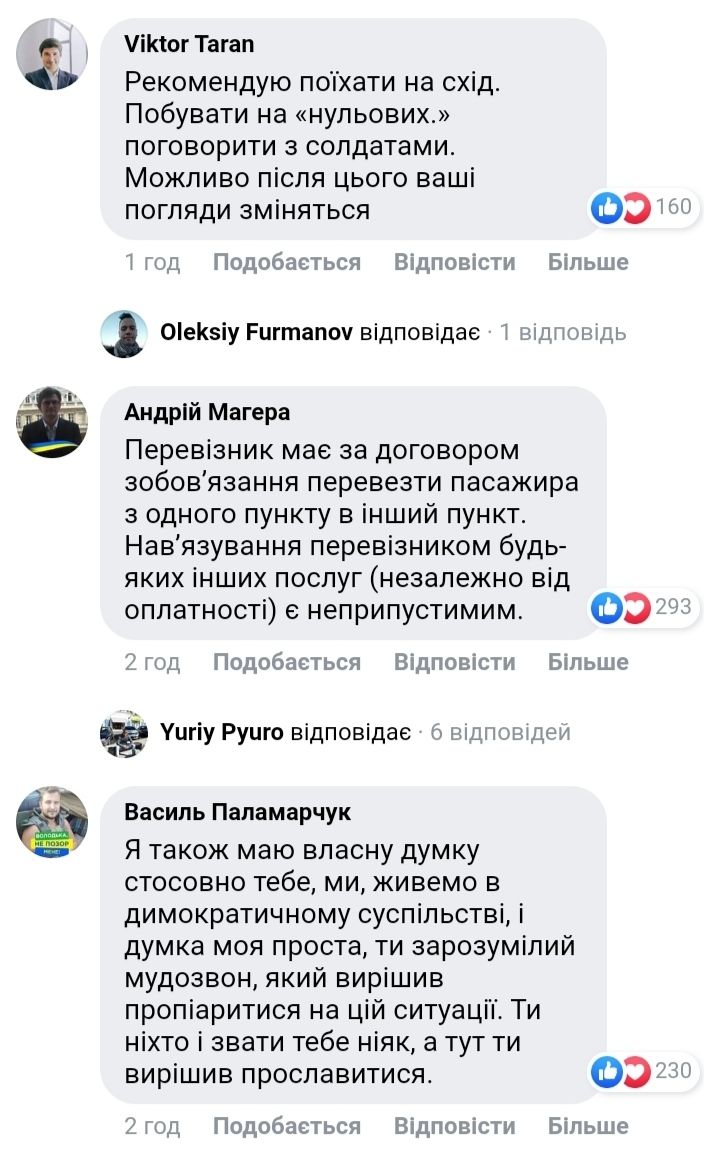Like Василь Паламарчук's comment with Подобається
720x1157 pixels.
pos(286,1126)
